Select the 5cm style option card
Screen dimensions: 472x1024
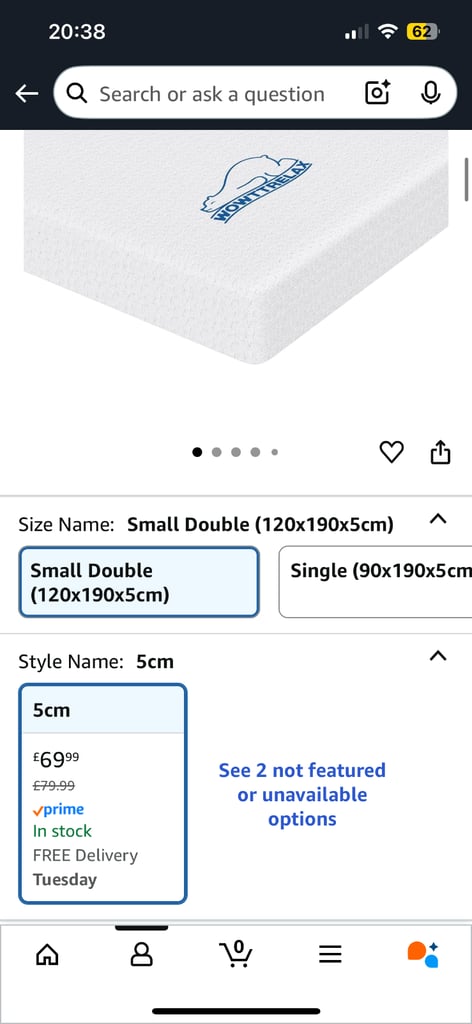[102, 793]
